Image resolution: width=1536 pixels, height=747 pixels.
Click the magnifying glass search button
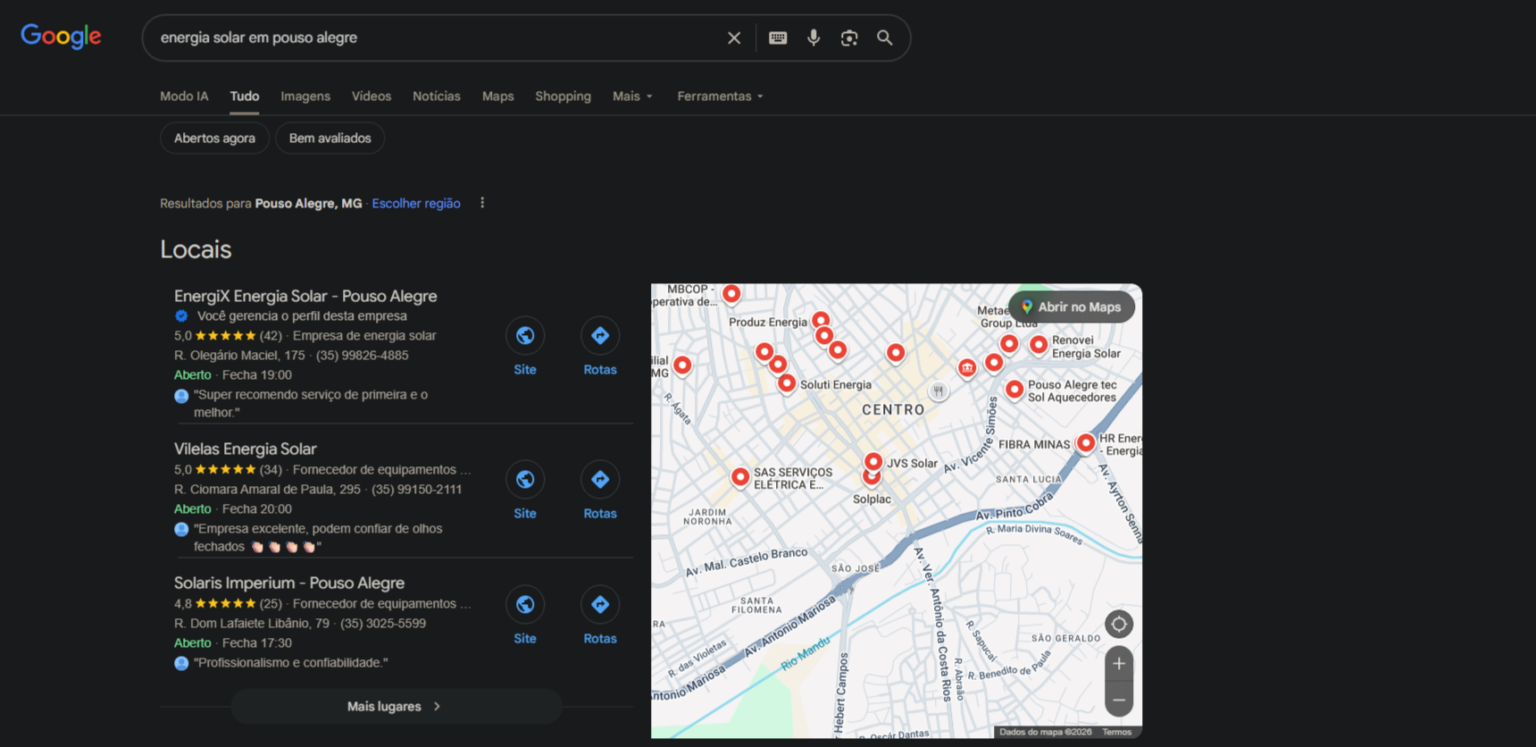pyautogui.click(x=885, y=38)
